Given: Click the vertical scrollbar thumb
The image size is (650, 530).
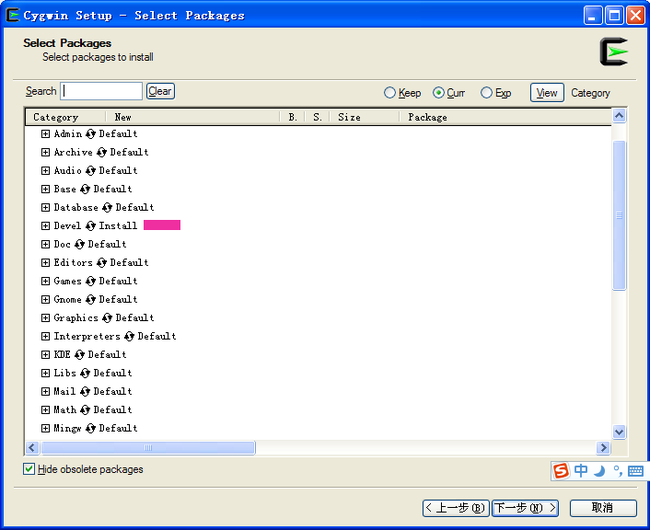Looking at the screenshot, I should coord(619,215).
